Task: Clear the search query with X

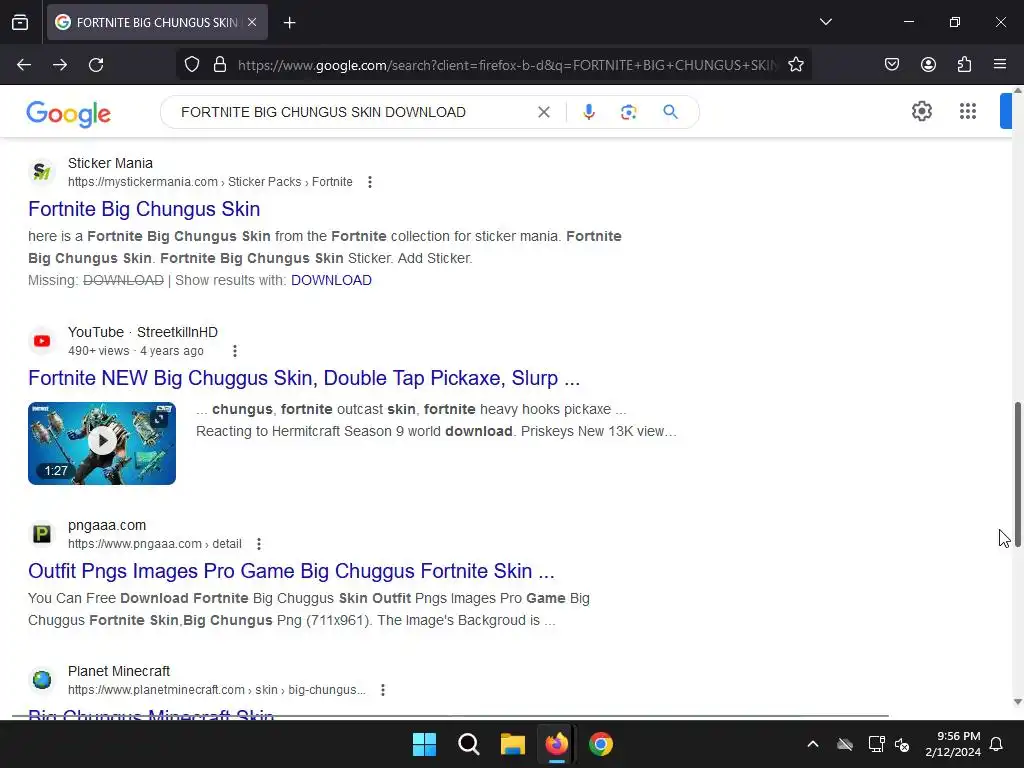Action: coord(543,112)
